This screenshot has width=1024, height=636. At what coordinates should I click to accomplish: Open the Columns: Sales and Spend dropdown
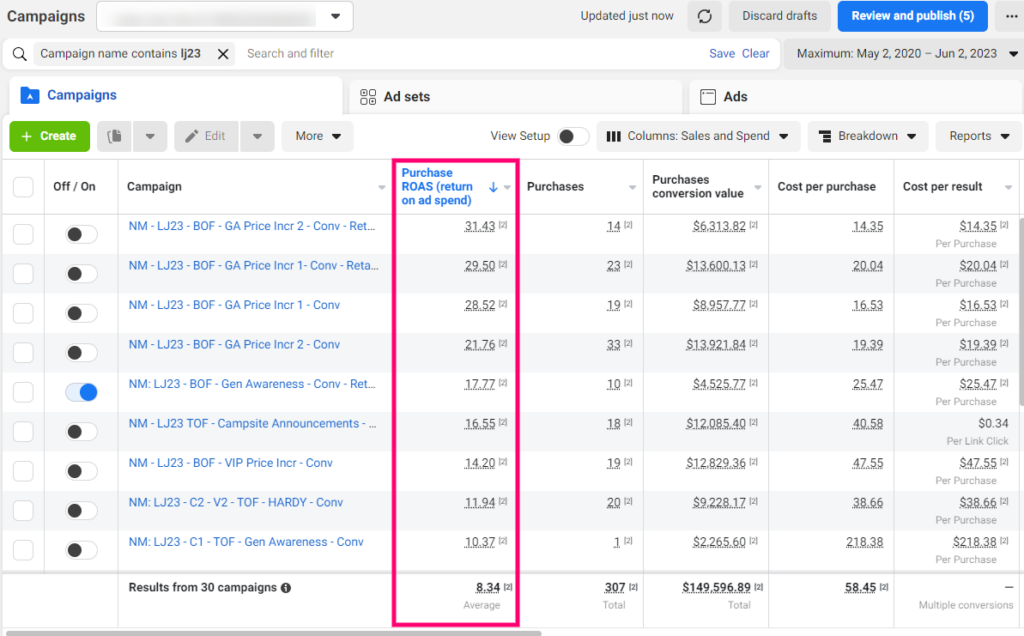[697, 136]
